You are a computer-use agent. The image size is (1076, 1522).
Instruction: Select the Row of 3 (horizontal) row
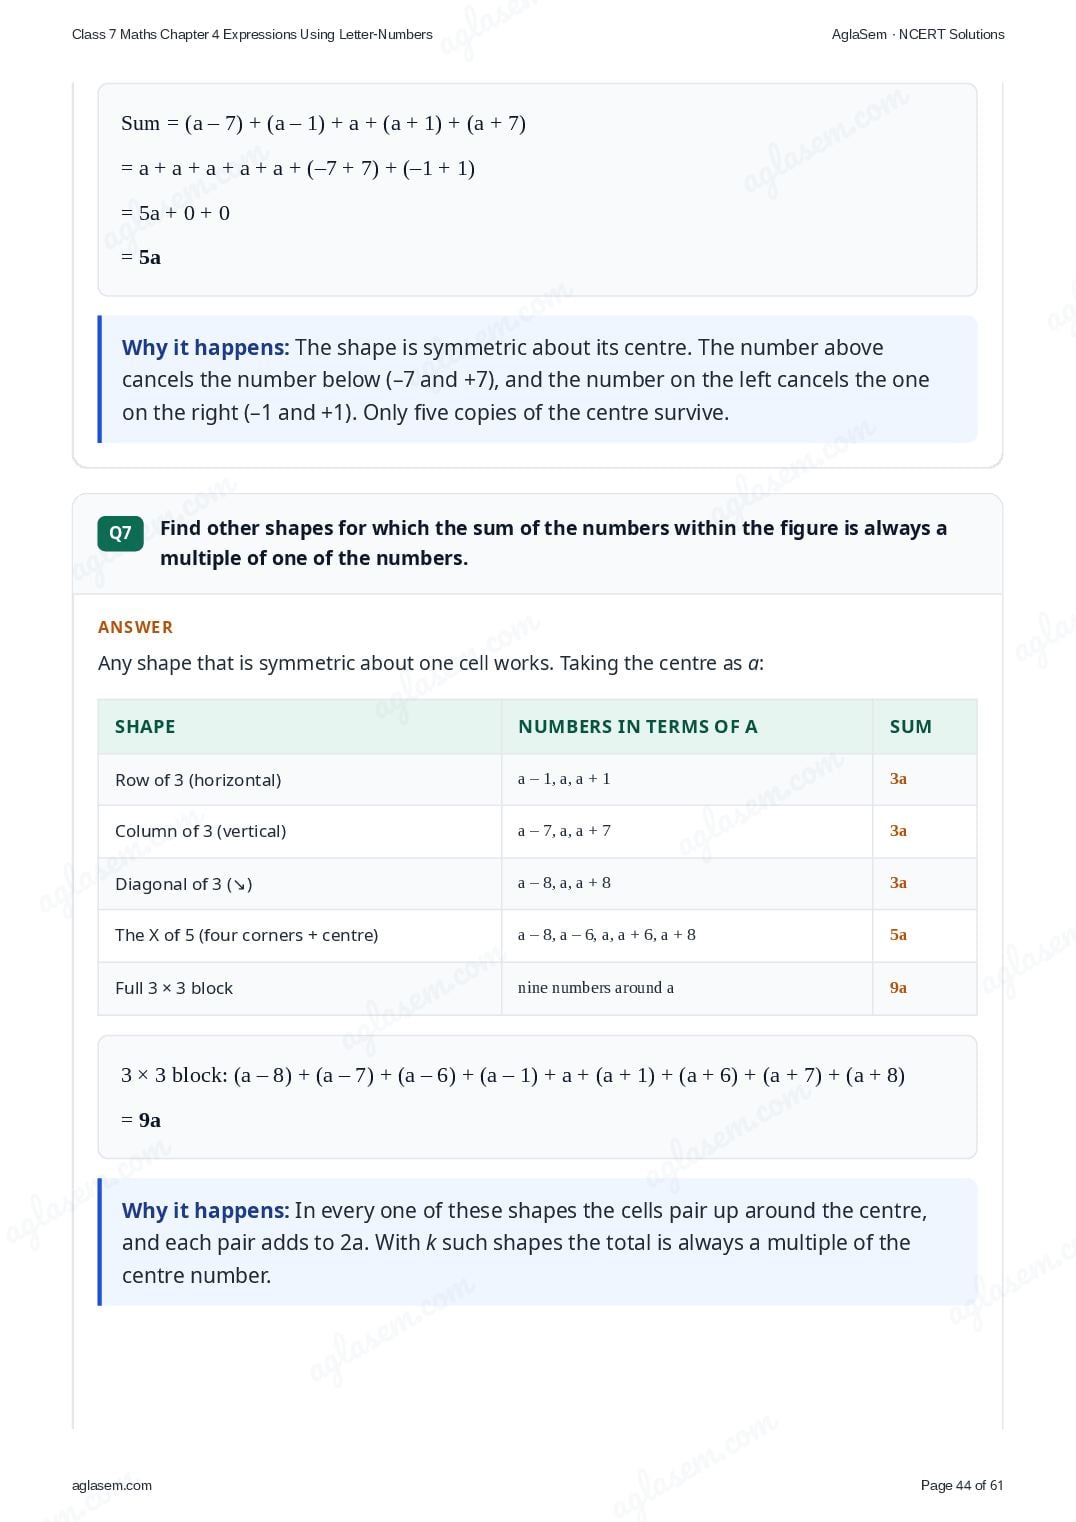(537, 779)
